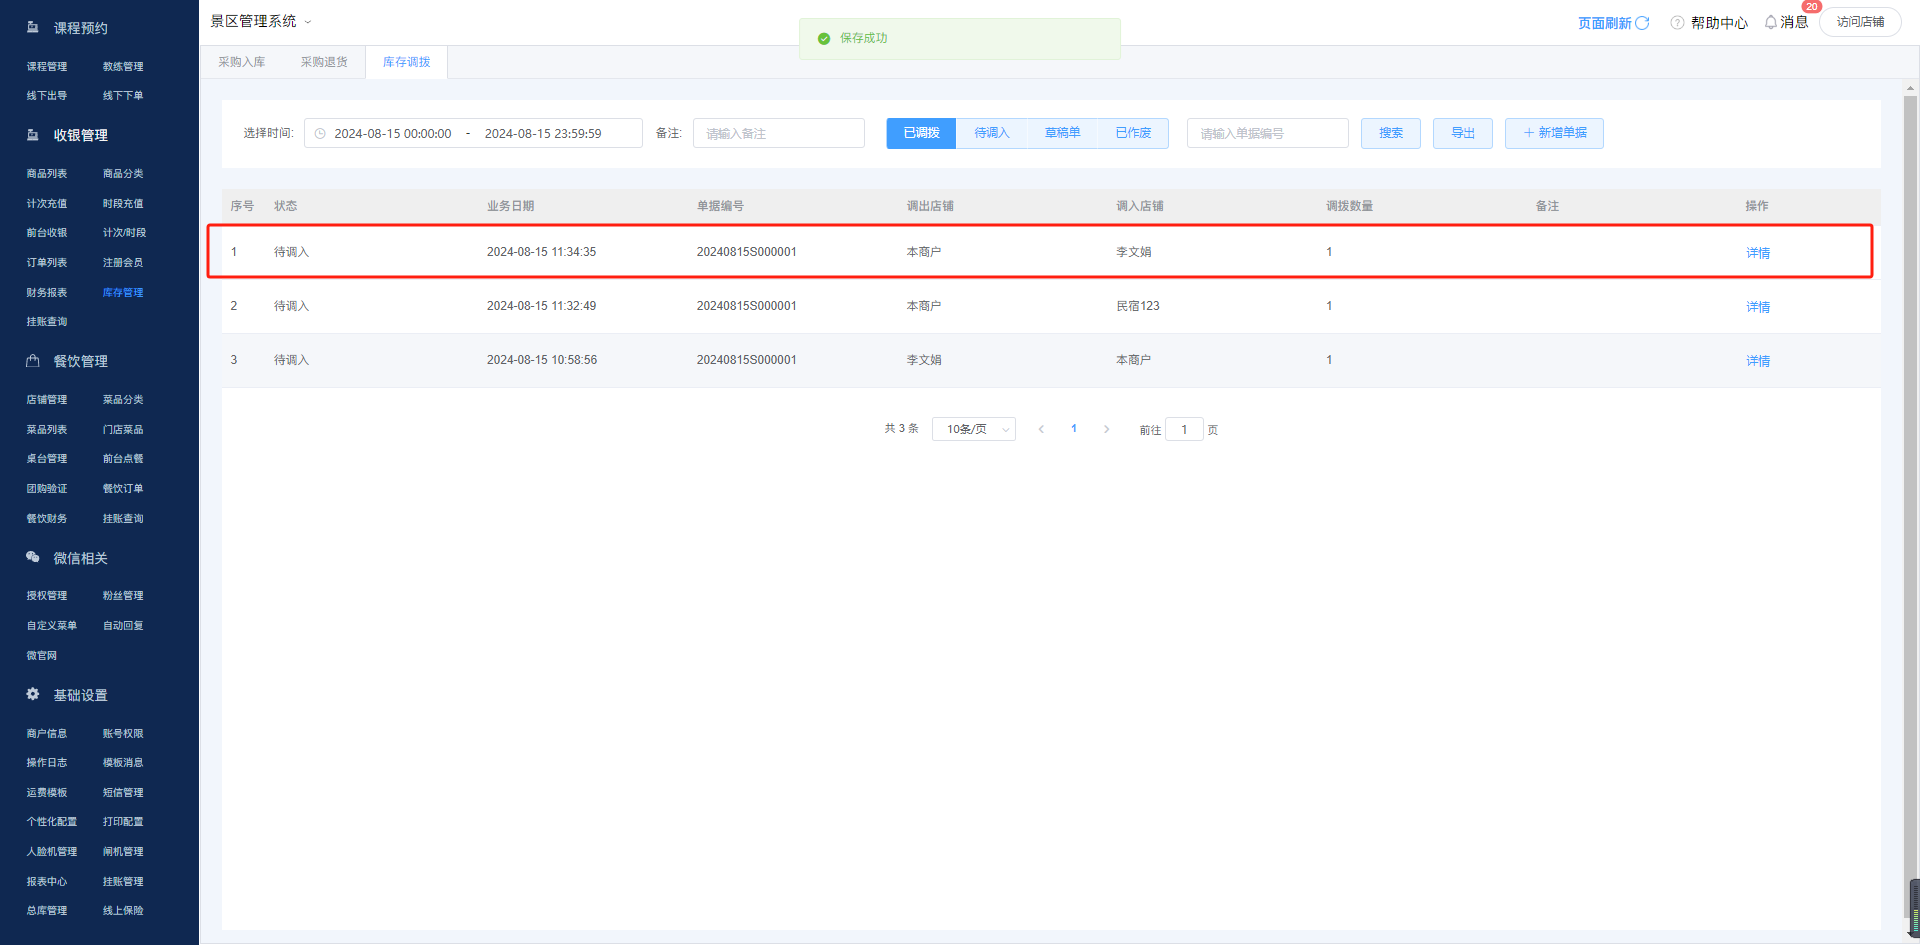
Task: Click the message bell icon
Action: pyautogui.click(x=1771, y=22)
